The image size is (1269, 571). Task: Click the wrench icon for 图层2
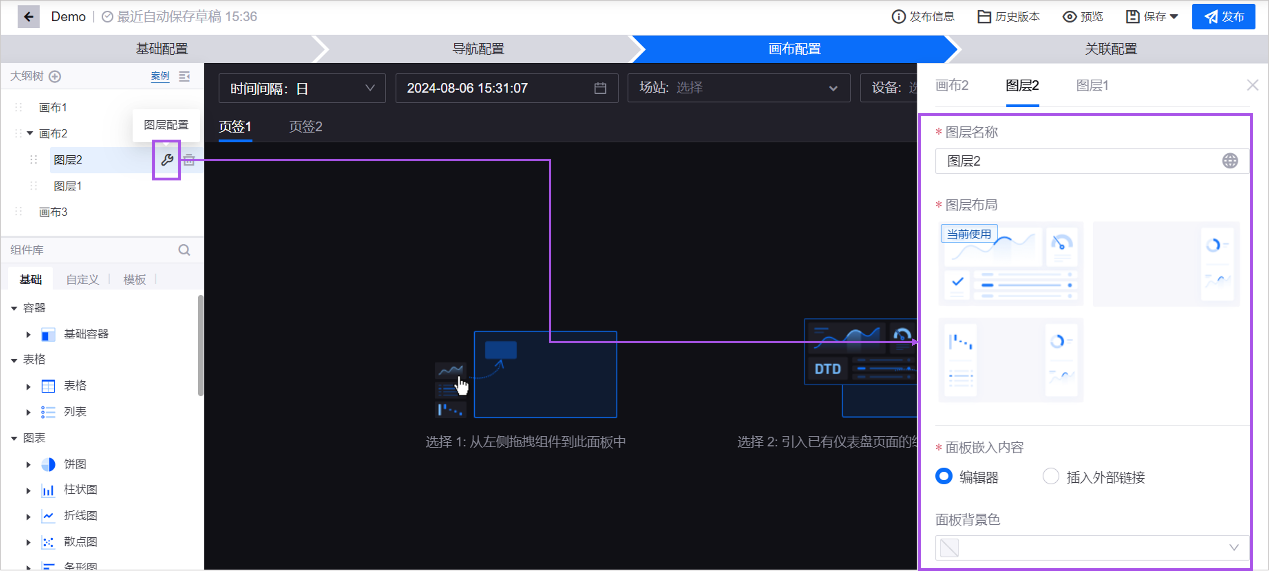[167, 160]
